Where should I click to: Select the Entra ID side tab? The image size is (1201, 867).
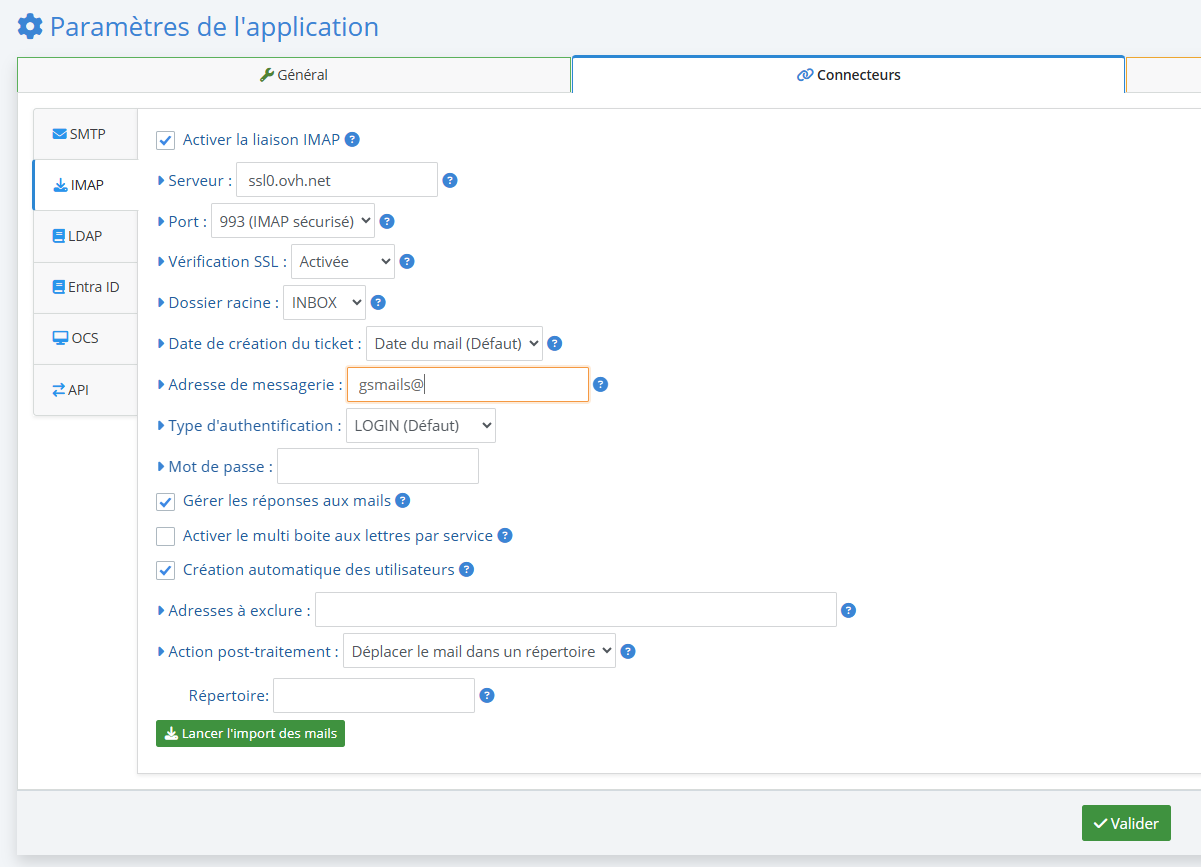85,287
